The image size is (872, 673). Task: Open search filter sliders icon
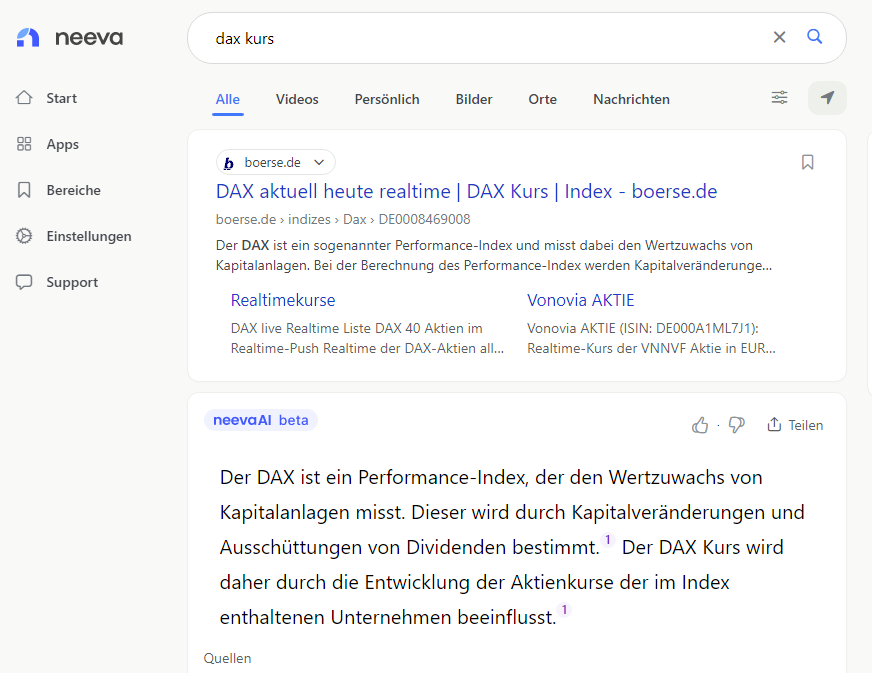(x=779, y=98)
